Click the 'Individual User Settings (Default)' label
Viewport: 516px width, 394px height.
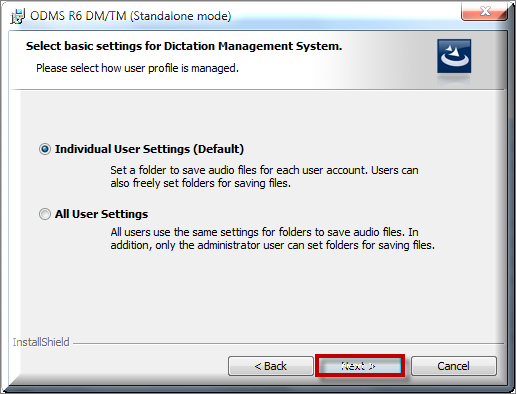click(x=149, y=149)
